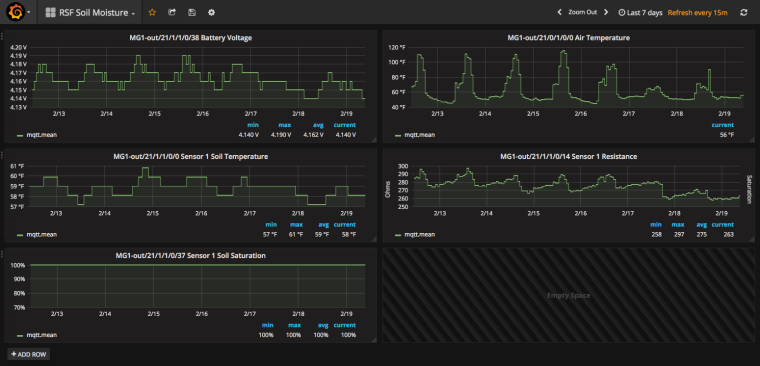Shift time range forward with right arrow
Image resolution: width=760 pixels, height=366 pixels.
coord(606,13)
